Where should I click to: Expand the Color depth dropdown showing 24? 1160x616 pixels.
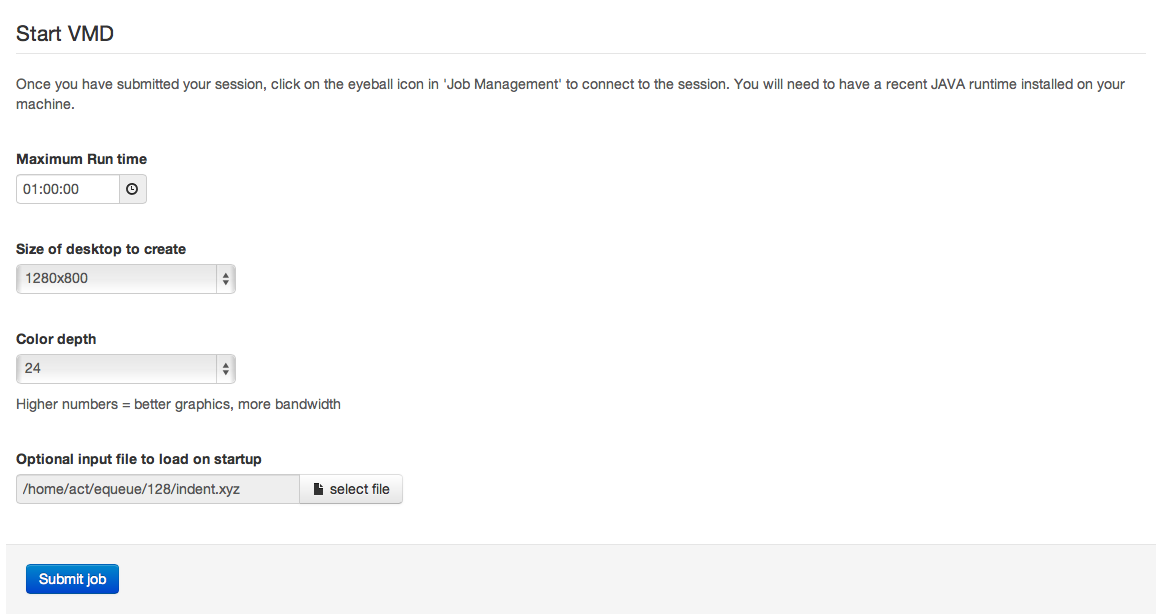pyautogui.click(x=126, y=369)
